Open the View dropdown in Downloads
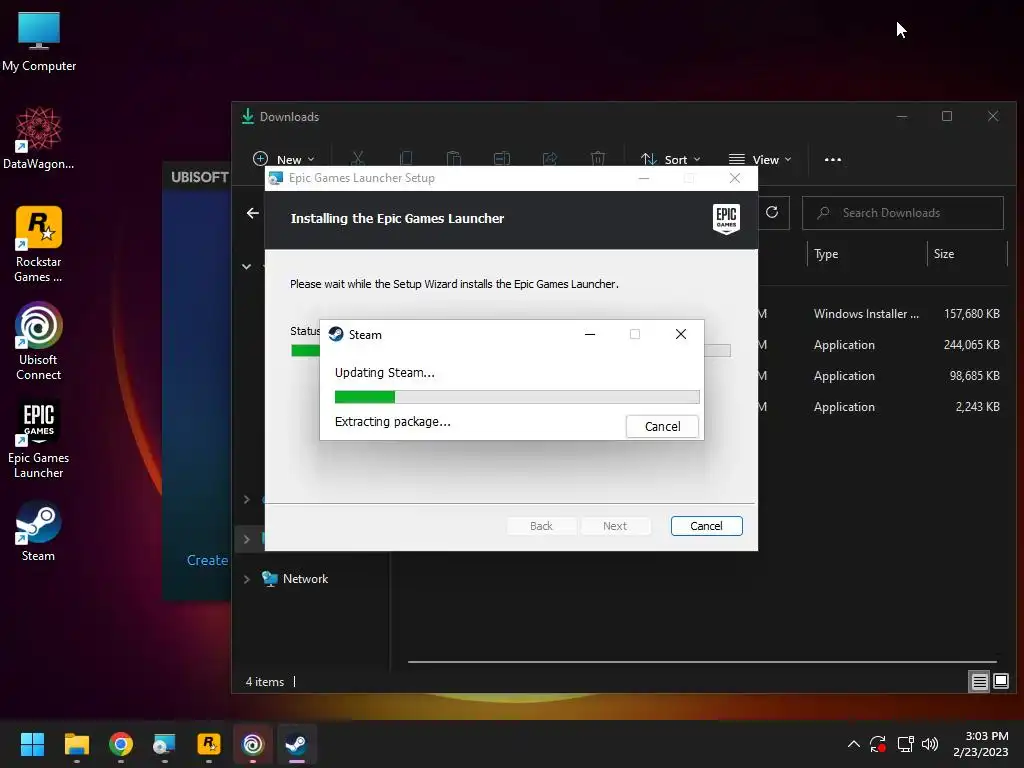The height and width of the screenshot is (768, 1024). click(760, 159)
